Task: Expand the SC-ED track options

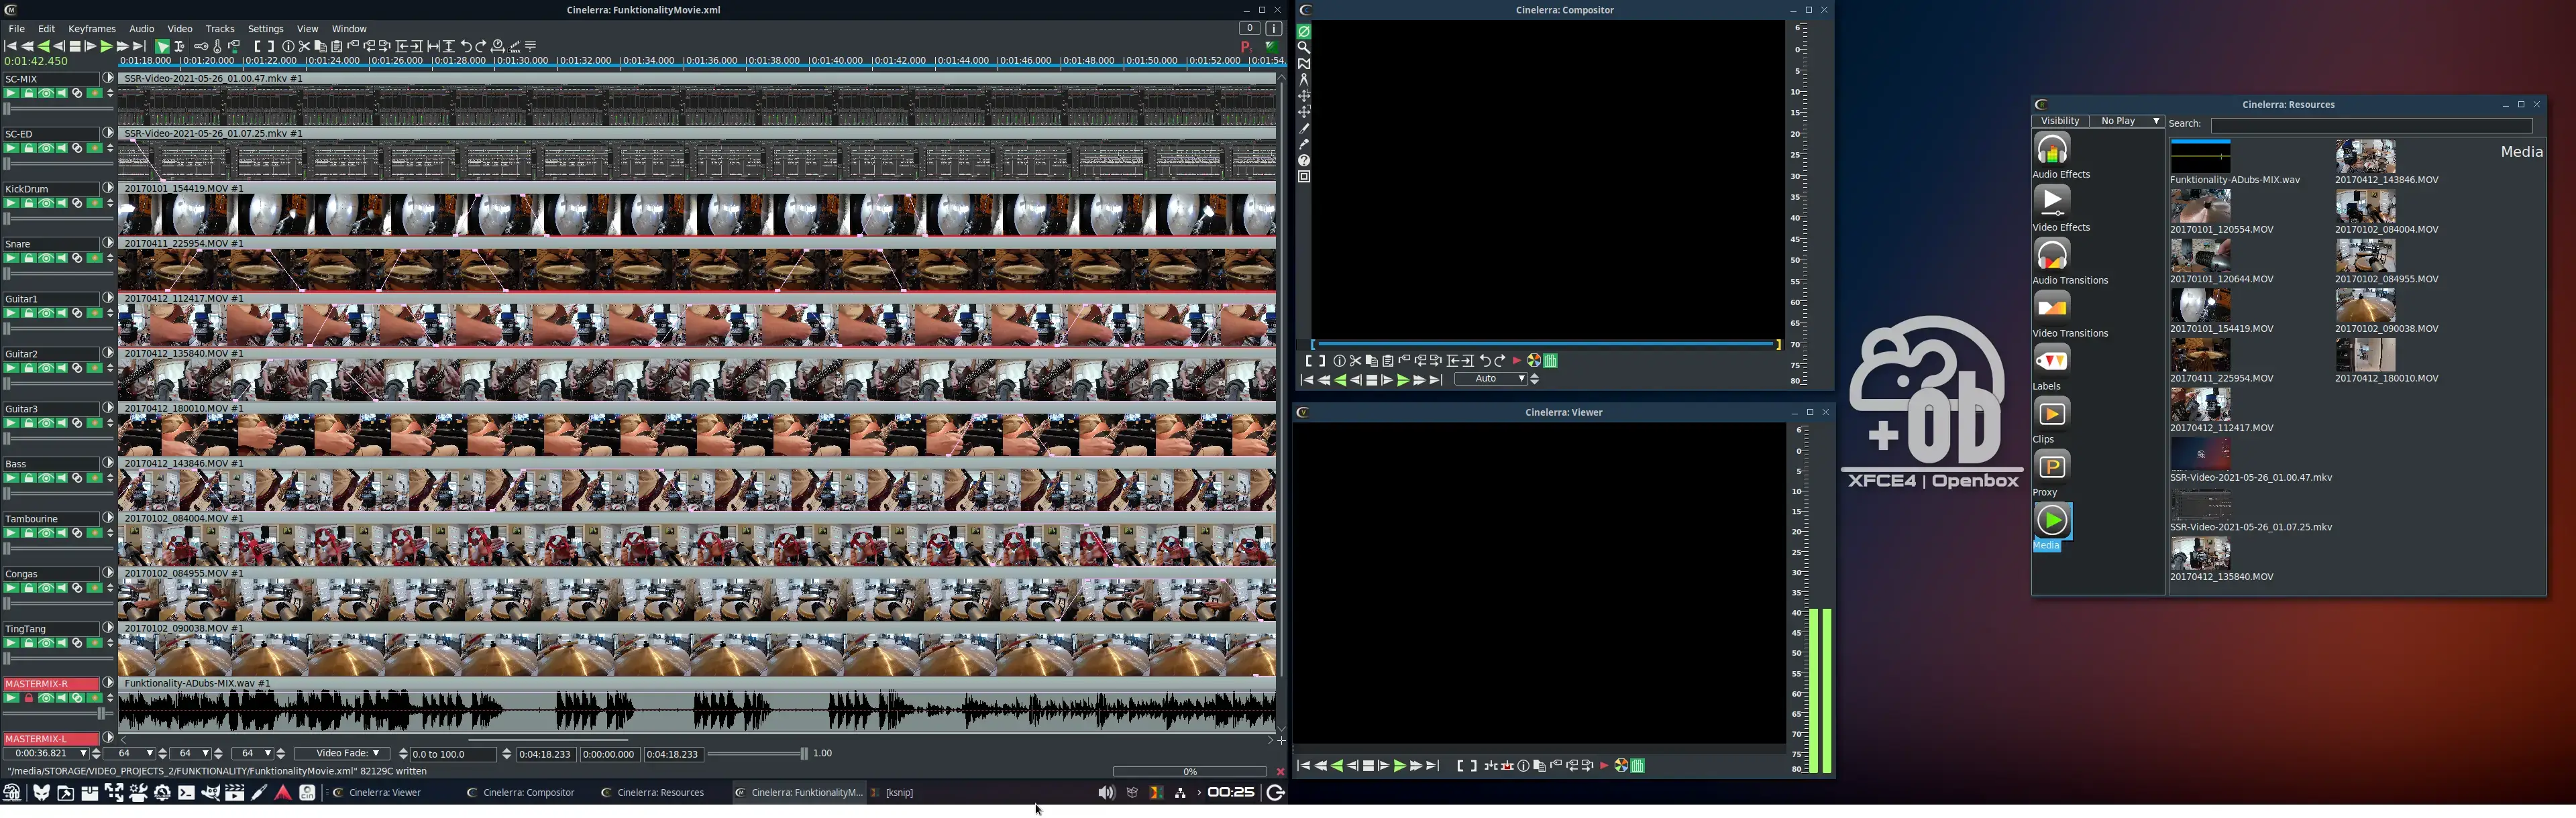Action: pos(108,133)
